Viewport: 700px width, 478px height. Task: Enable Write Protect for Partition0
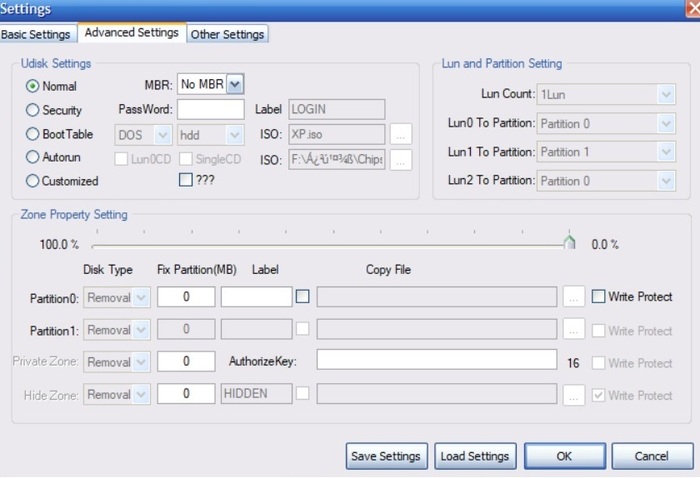click(x=599, y=297)
